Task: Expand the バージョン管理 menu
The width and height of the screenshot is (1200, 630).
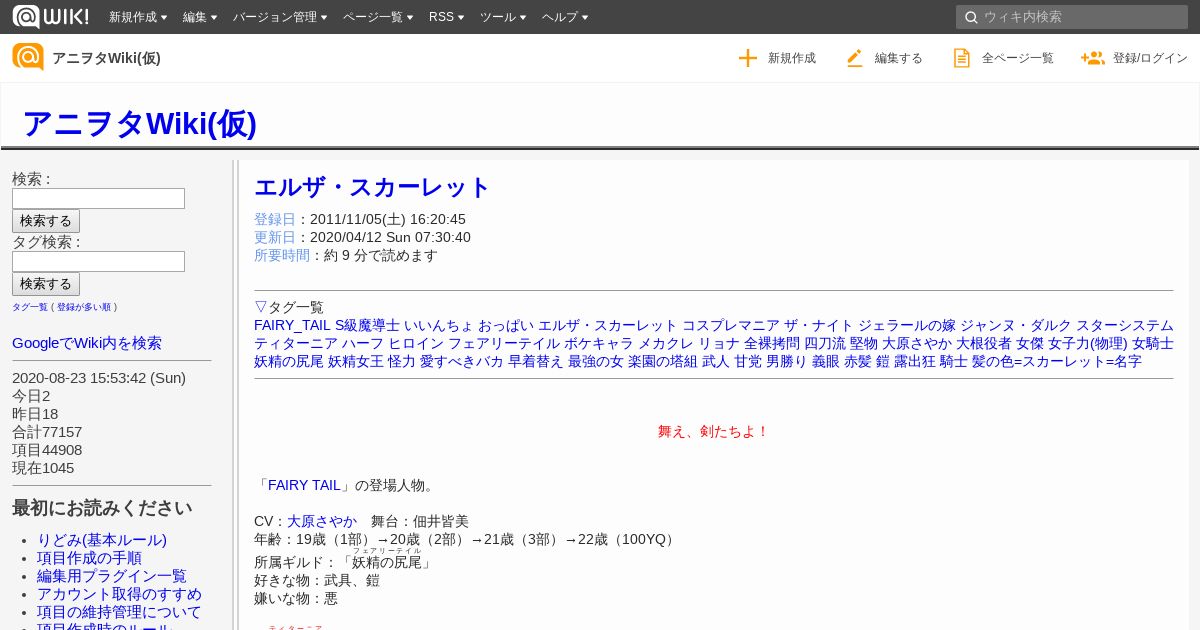Action: coord(280,17)
